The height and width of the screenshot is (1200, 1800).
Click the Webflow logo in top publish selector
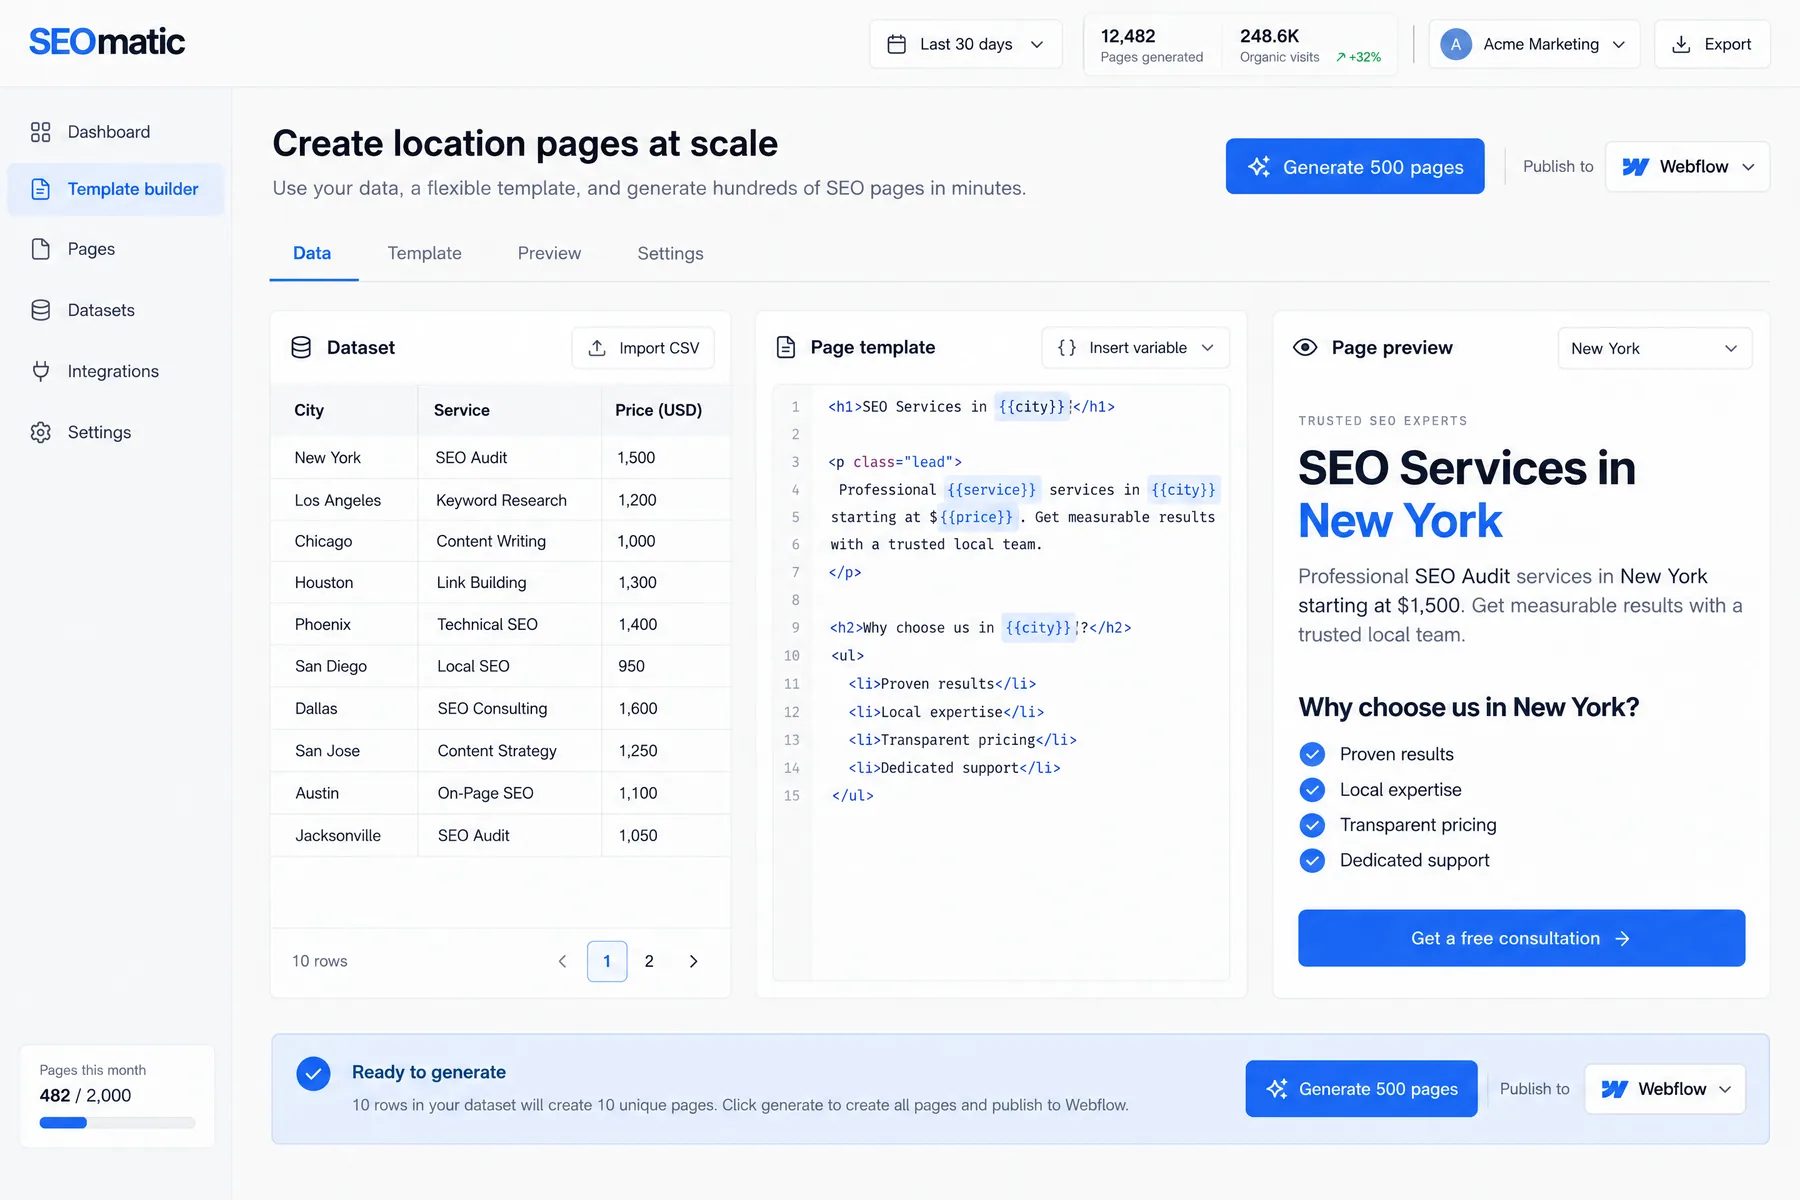tap(1635, 167)
